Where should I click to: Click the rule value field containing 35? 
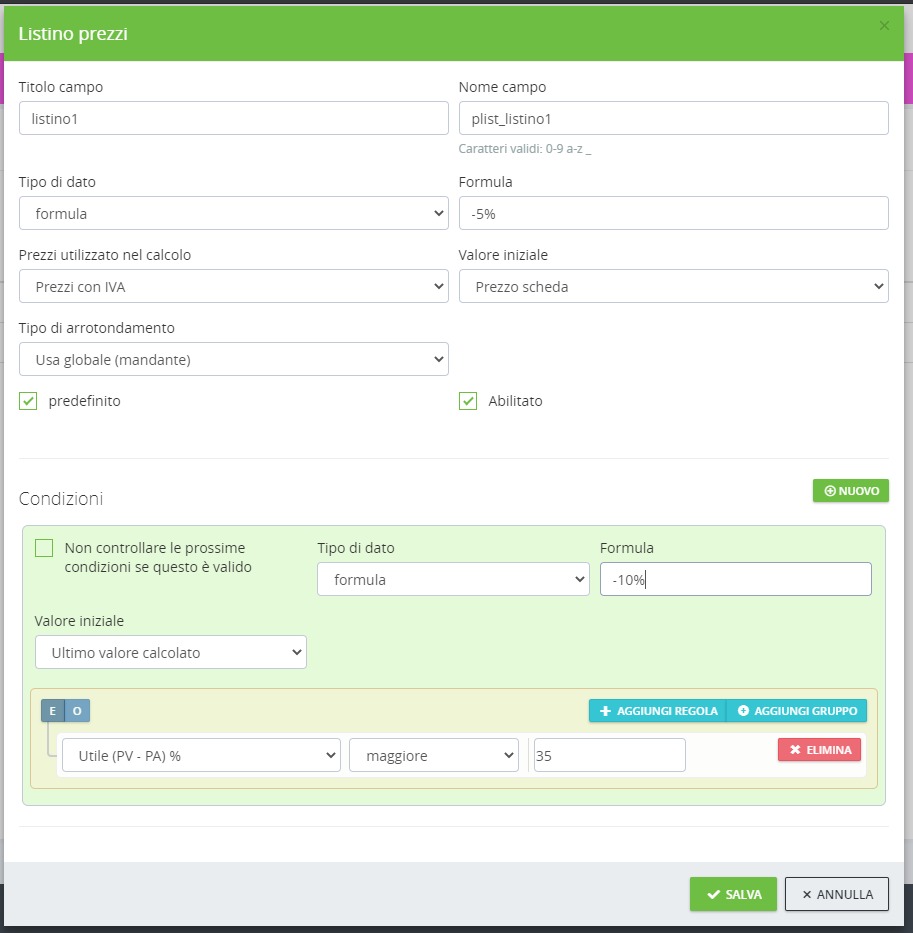pyautogui.click(x=609, y=756)
